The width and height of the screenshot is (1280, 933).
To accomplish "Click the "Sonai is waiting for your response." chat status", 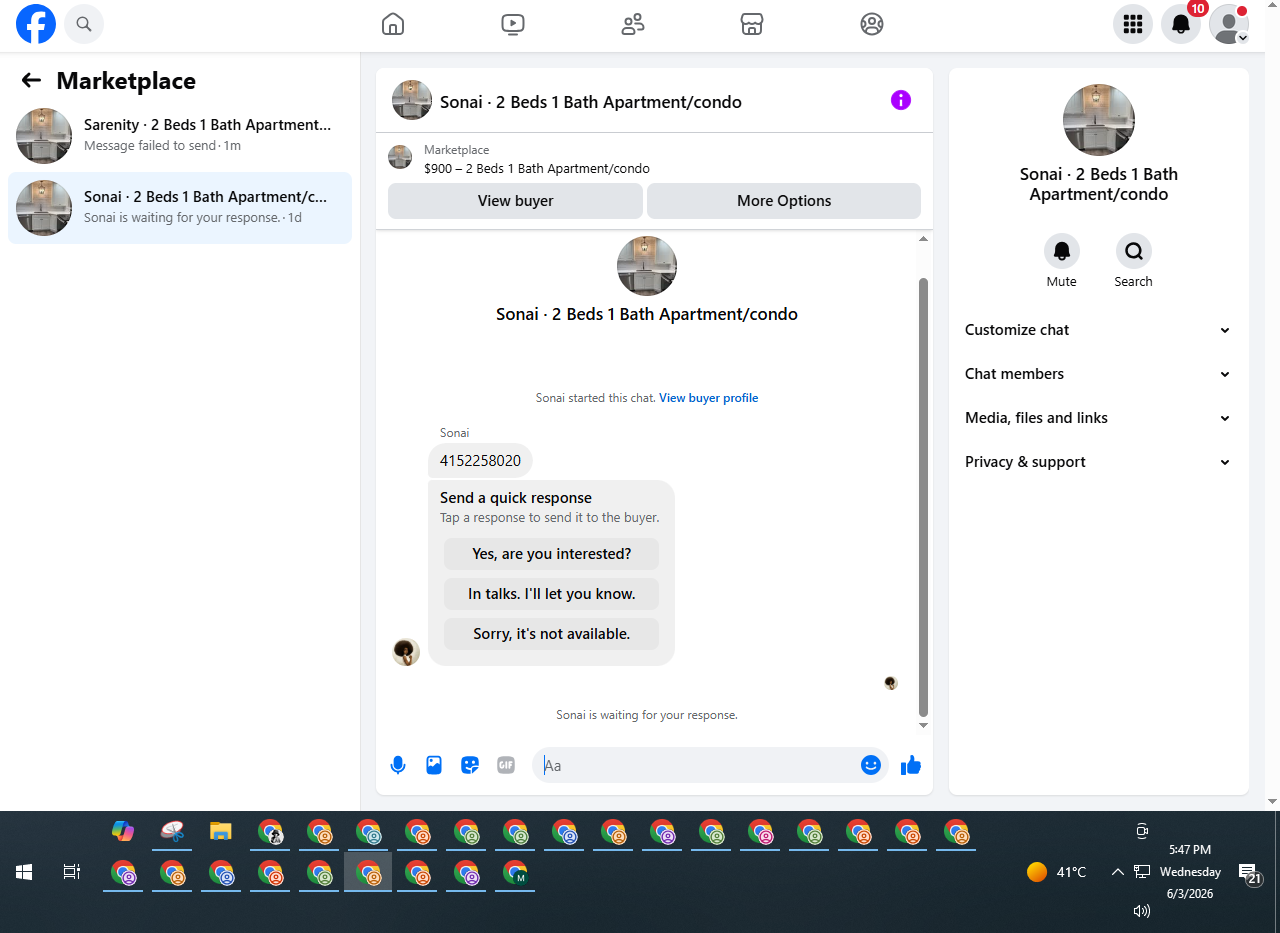I will tap(647, 715).
